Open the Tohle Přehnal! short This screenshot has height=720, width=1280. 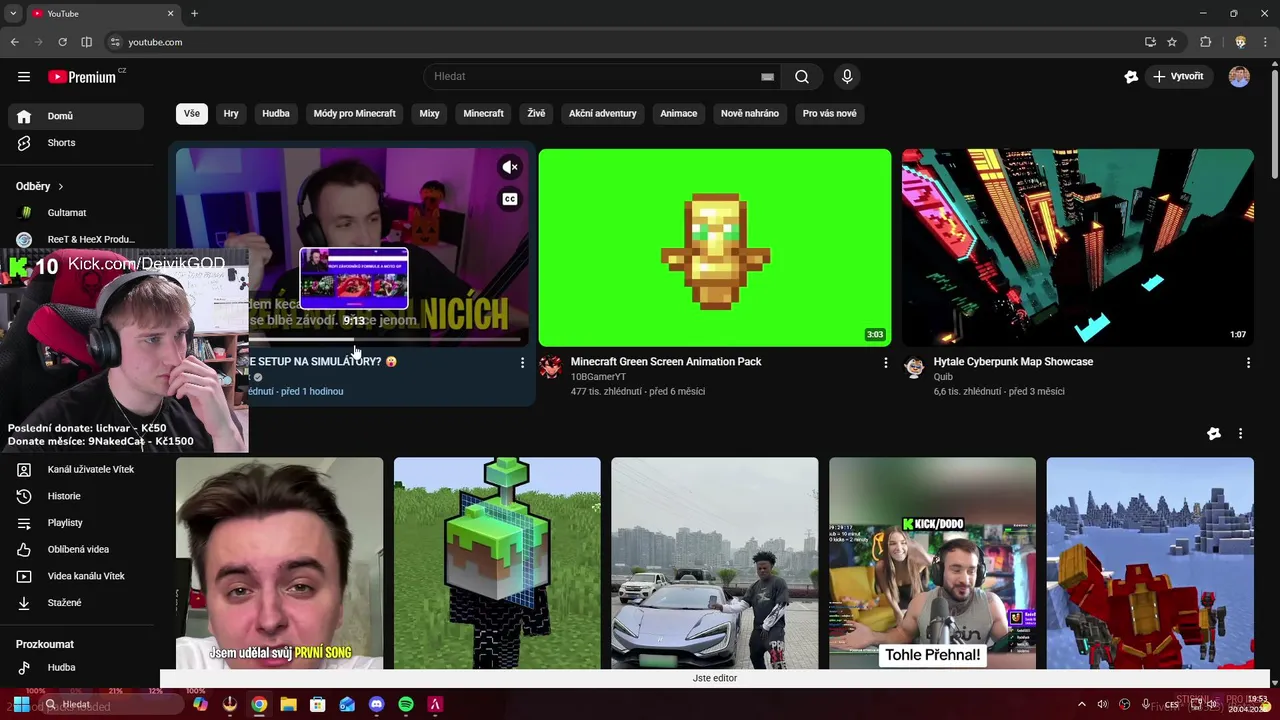pos(932,563)
